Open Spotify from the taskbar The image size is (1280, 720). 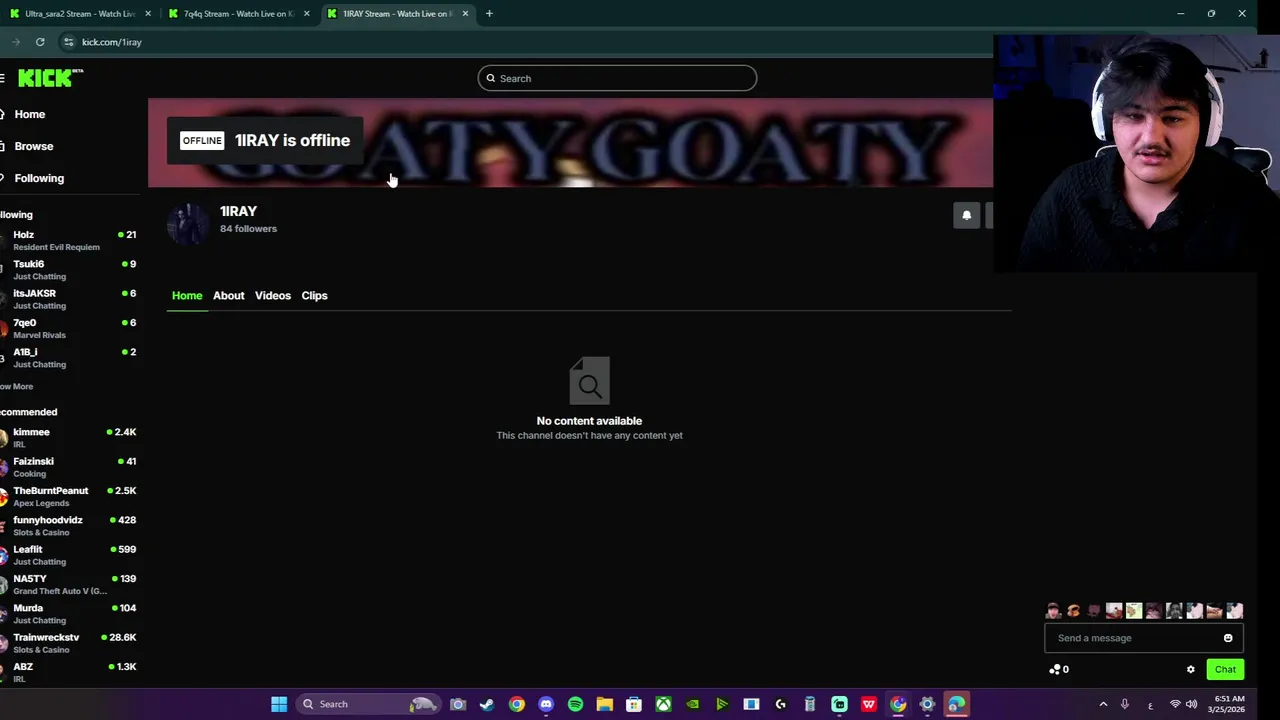575,704
